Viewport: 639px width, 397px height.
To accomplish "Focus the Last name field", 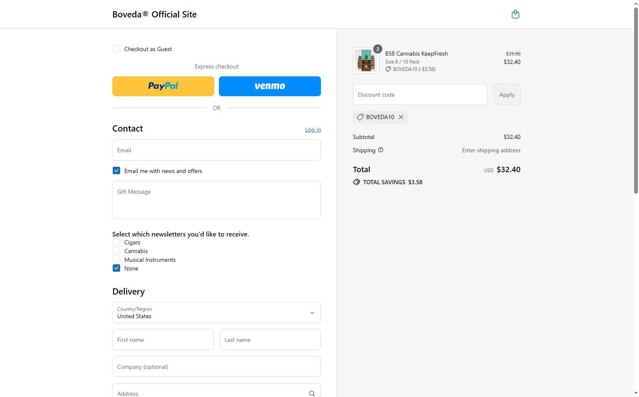I will 270,340.
